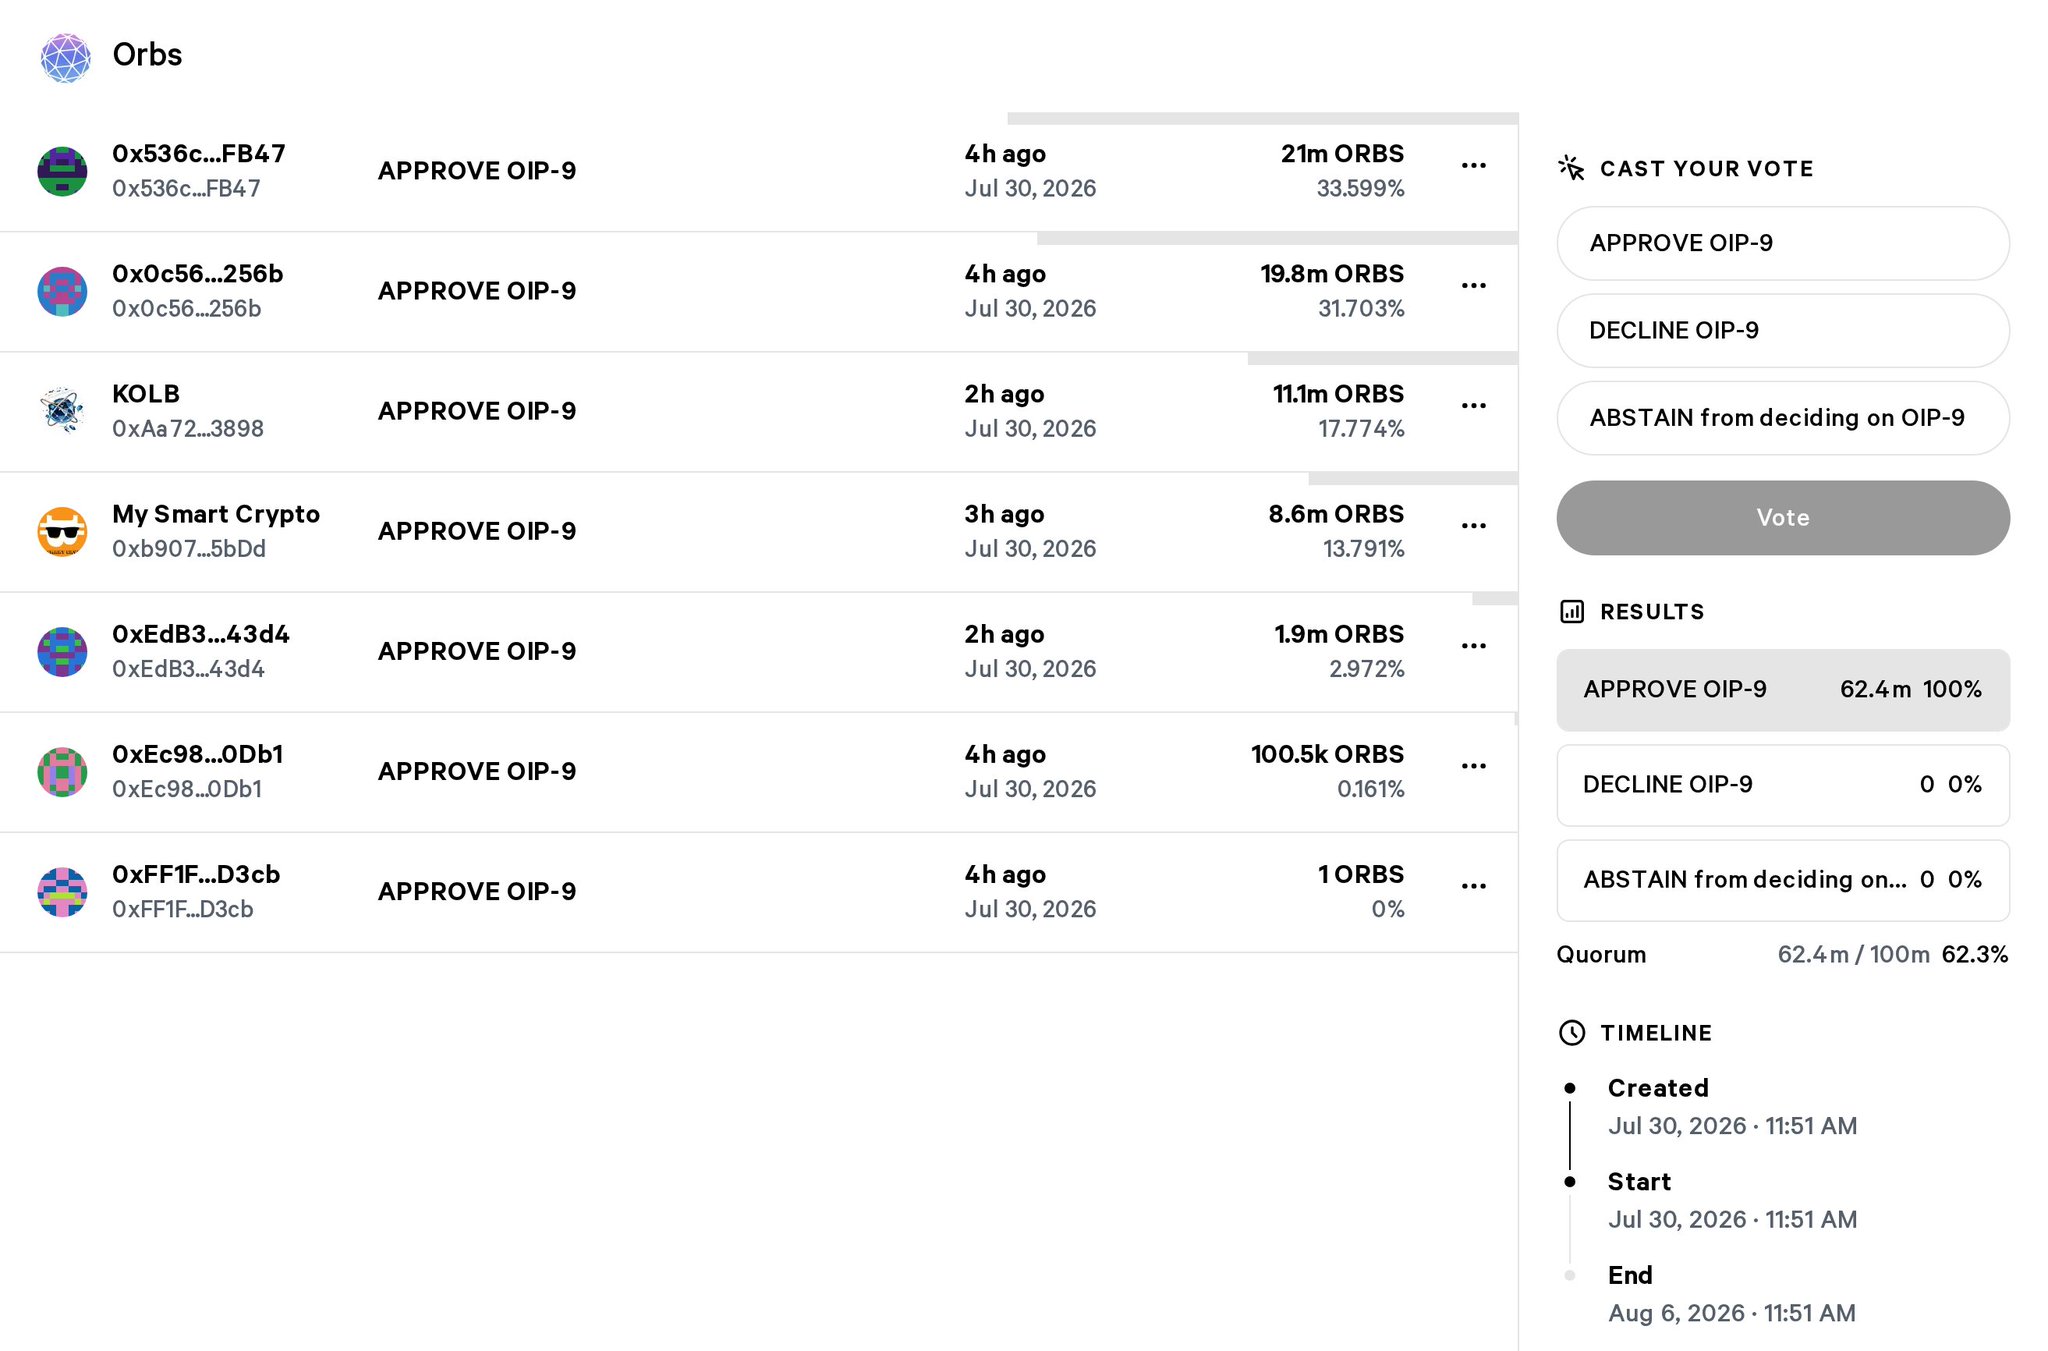The width and height of the screenshot is (2048, 1351).
Task: Open the KOLB voter avatar
Action: (62, 411)
